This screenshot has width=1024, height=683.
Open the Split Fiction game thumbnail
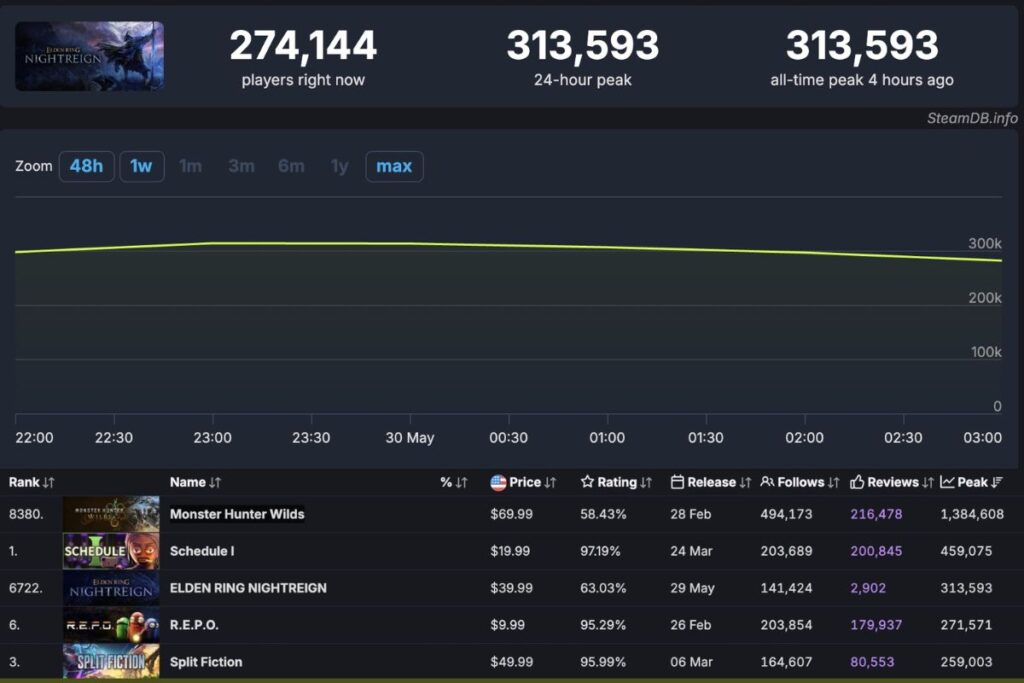111,661
